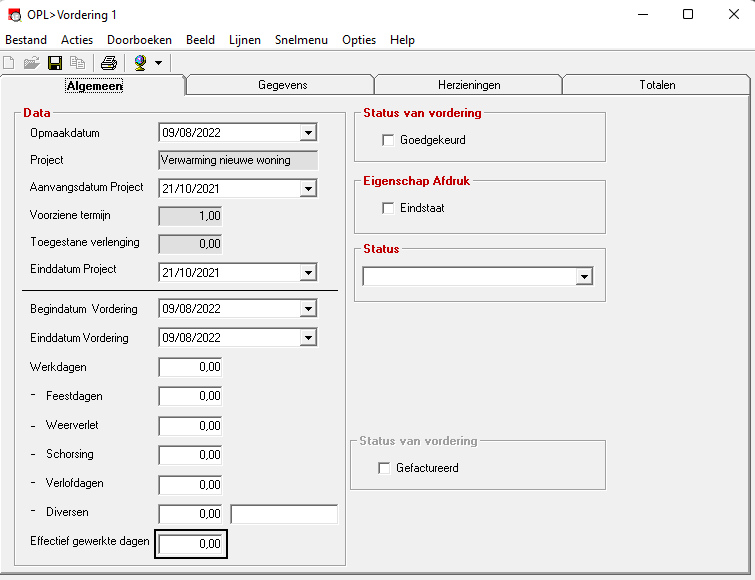
Task: Click the Aanvangsdatum Project date value
Action: [x=191, y=189]
